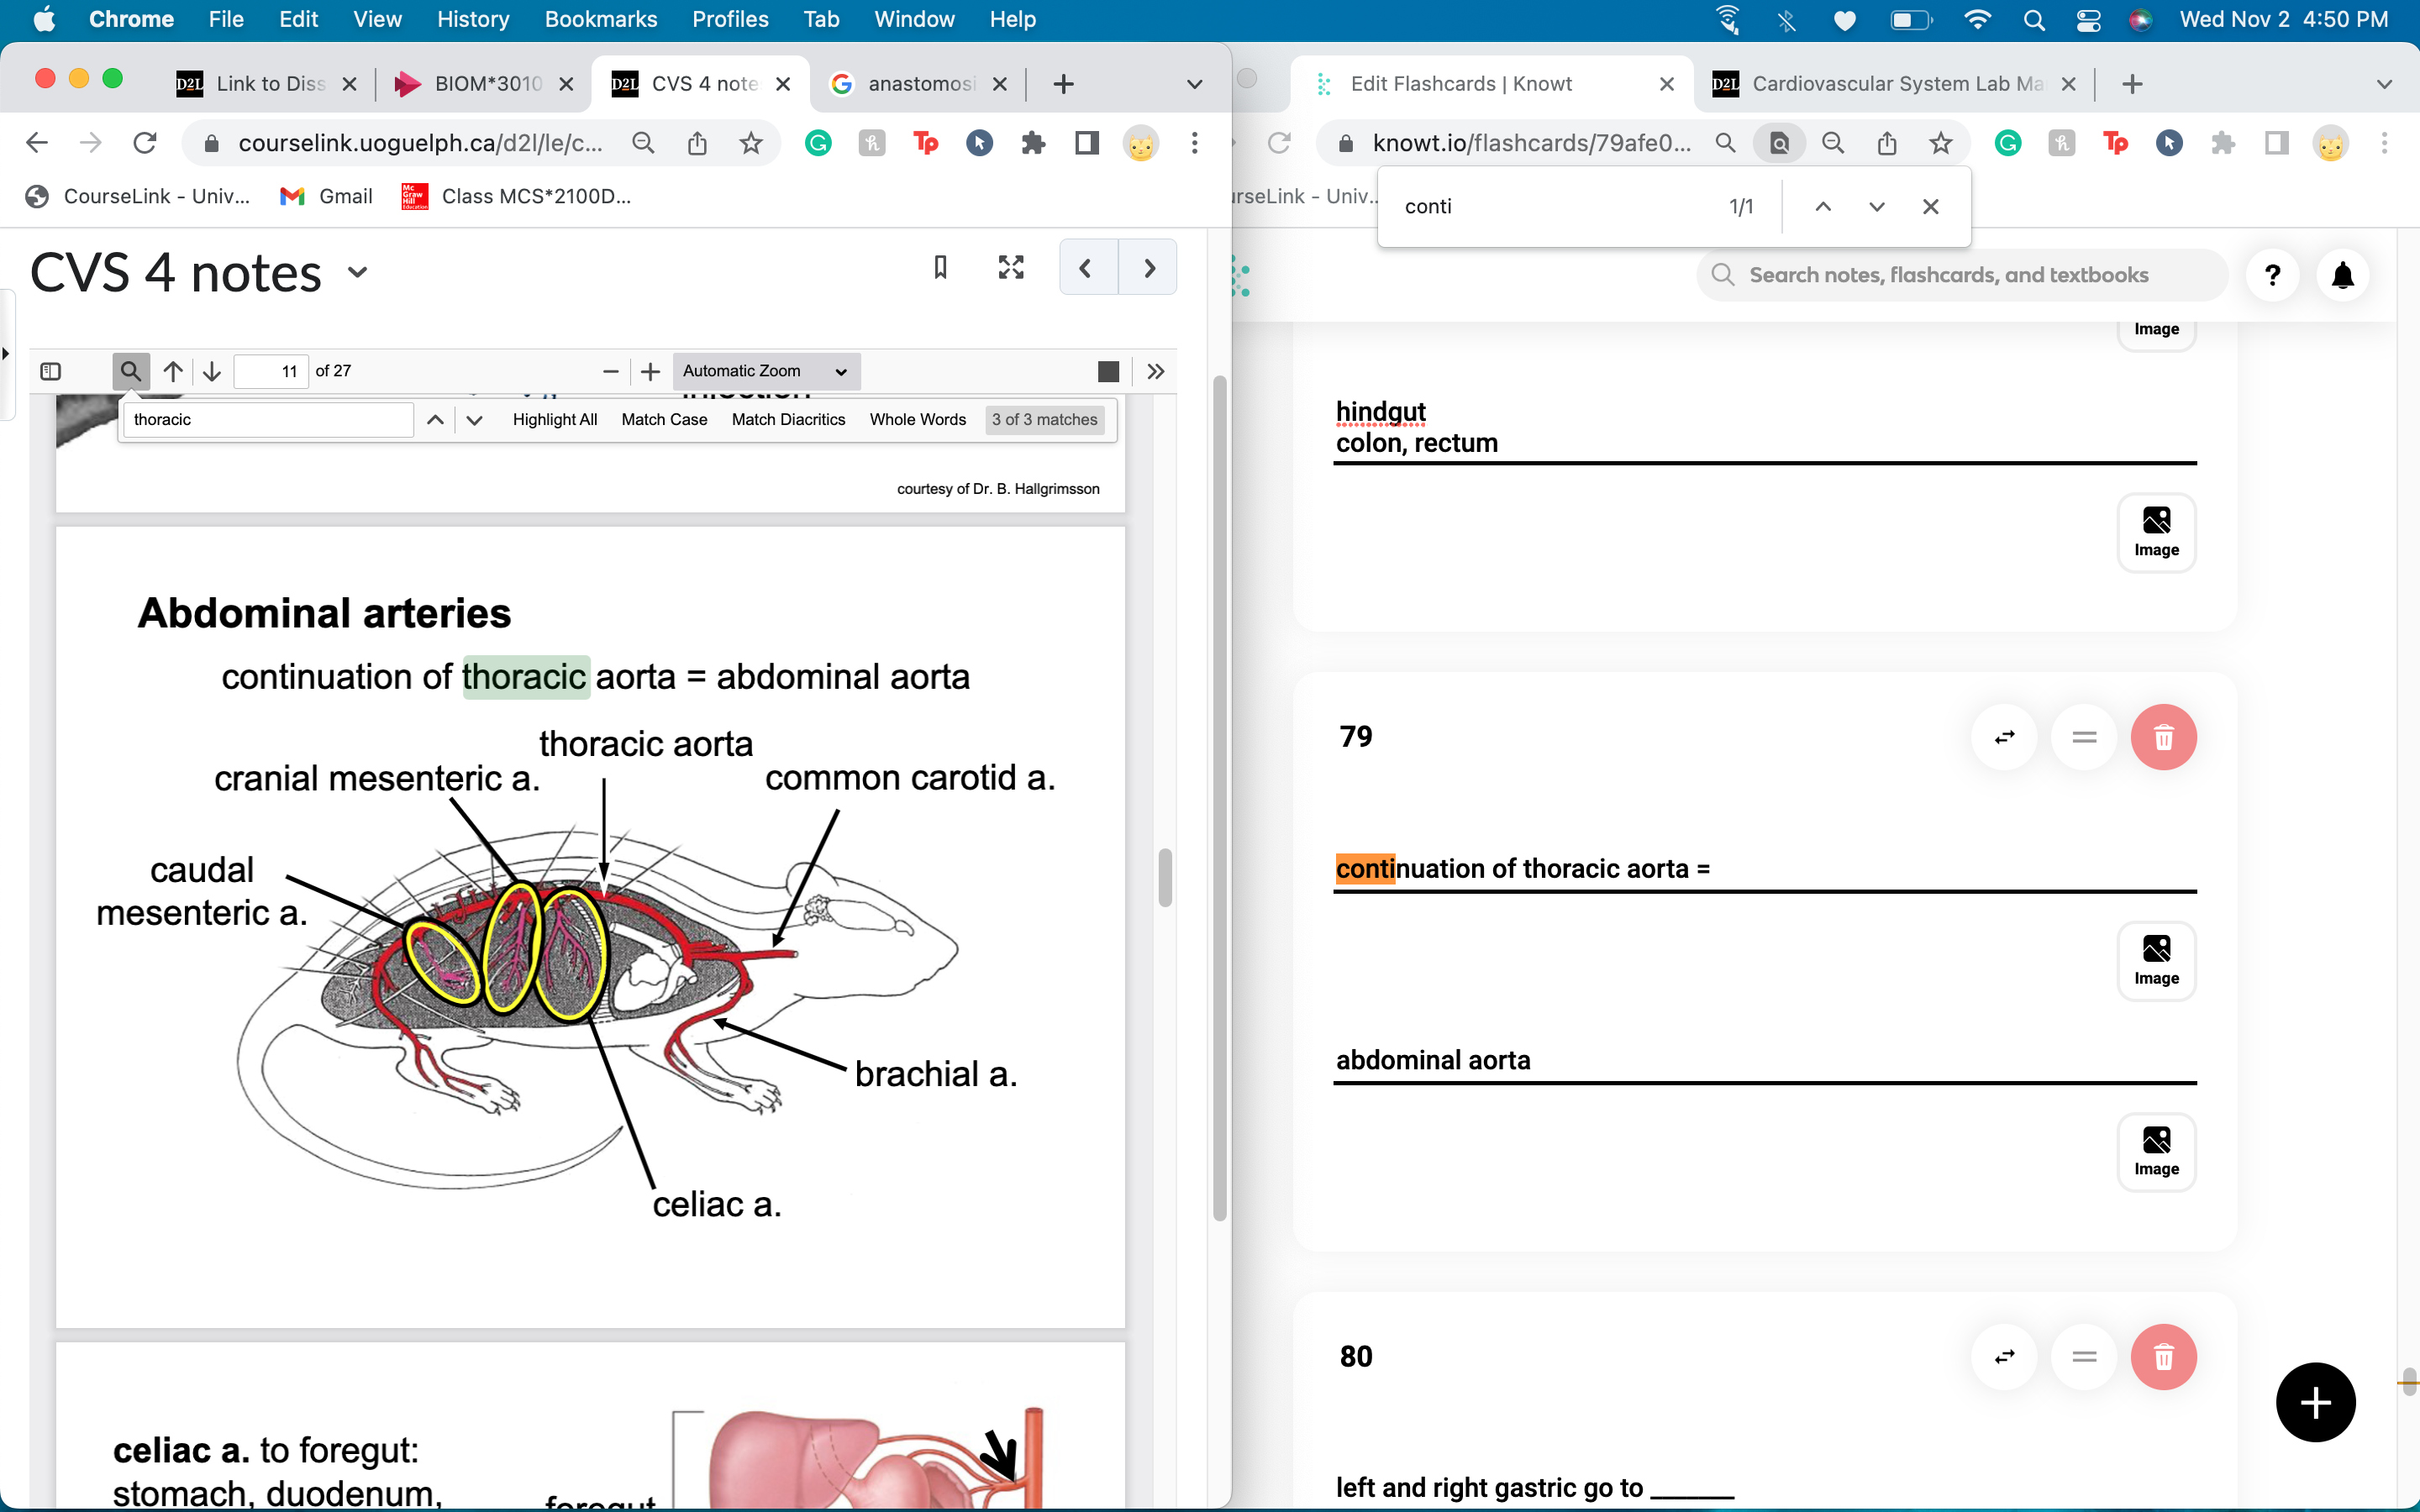2420x1512 pixels.
Task: Open Knowt help question mark
Action: (x=2272, y=275)
